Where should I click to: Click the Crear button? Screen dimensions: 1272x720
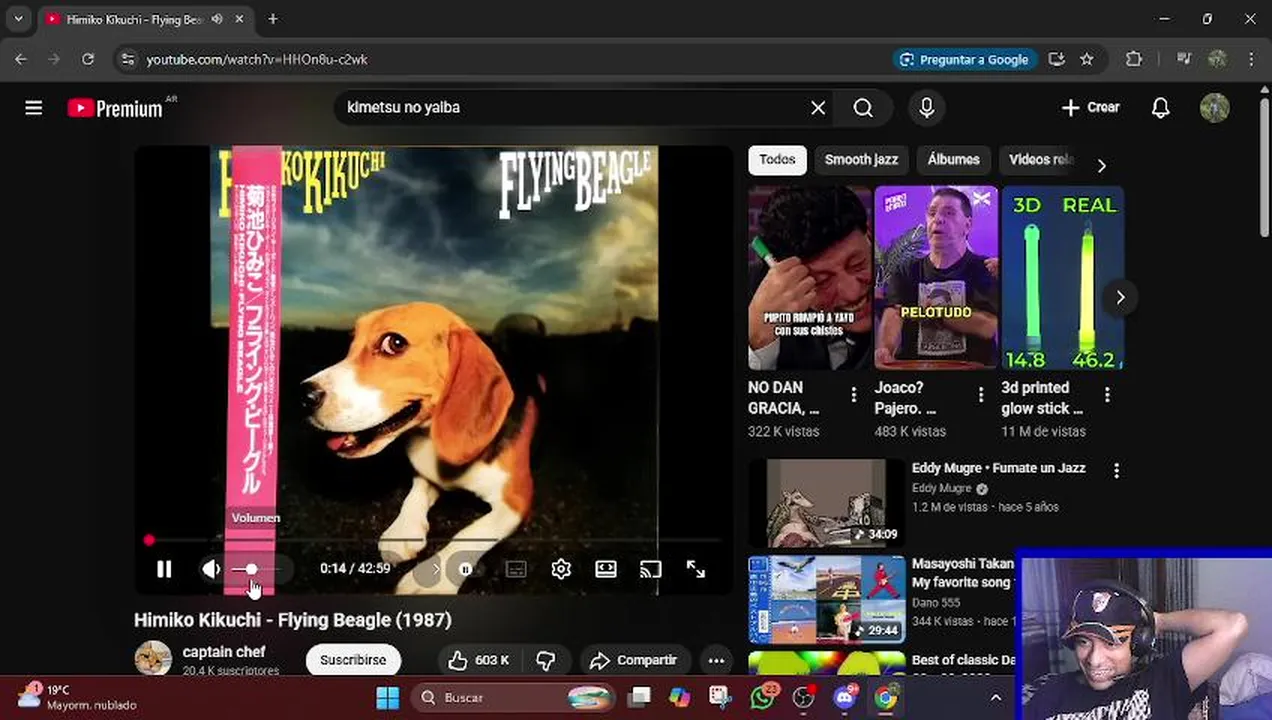pyautogui.click(x=1090, y=108)
